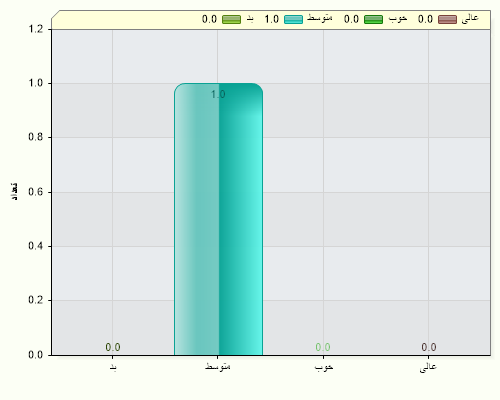
Task: Select the بد legend label text
Action: coord(250,19)
